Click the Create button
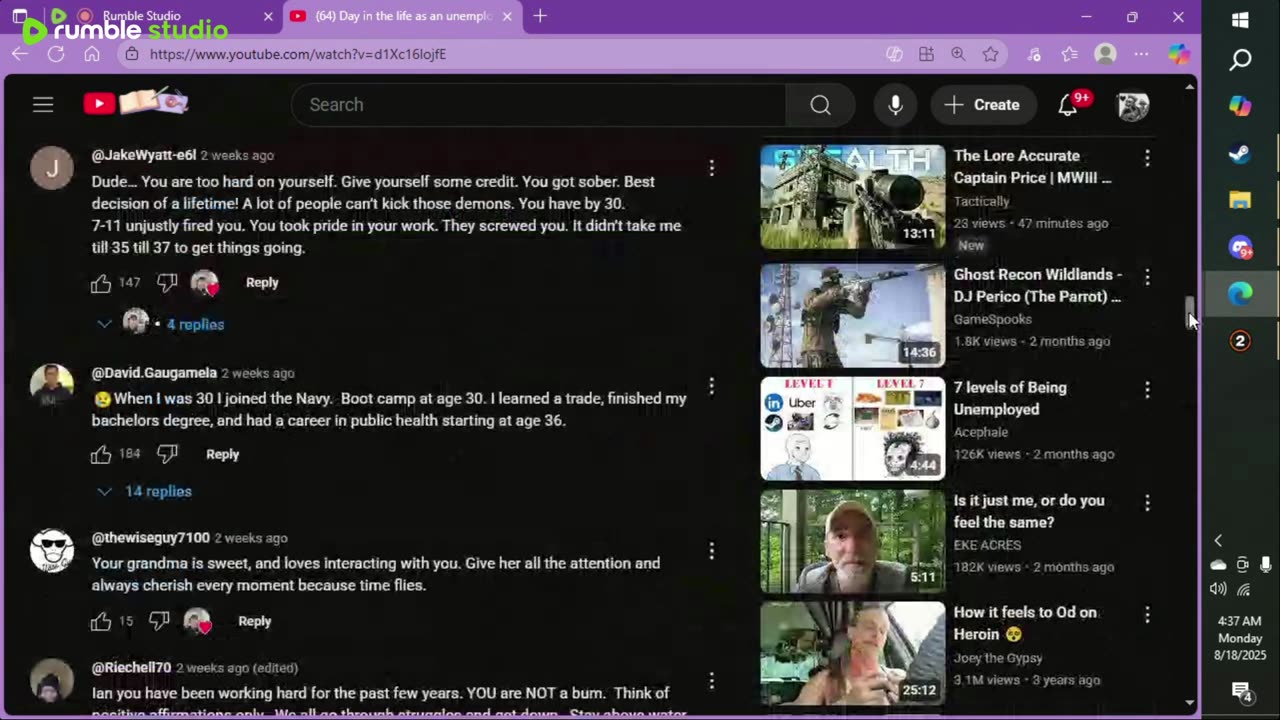The height and width of the screenshot is (720, 1280). click(983, 105)
